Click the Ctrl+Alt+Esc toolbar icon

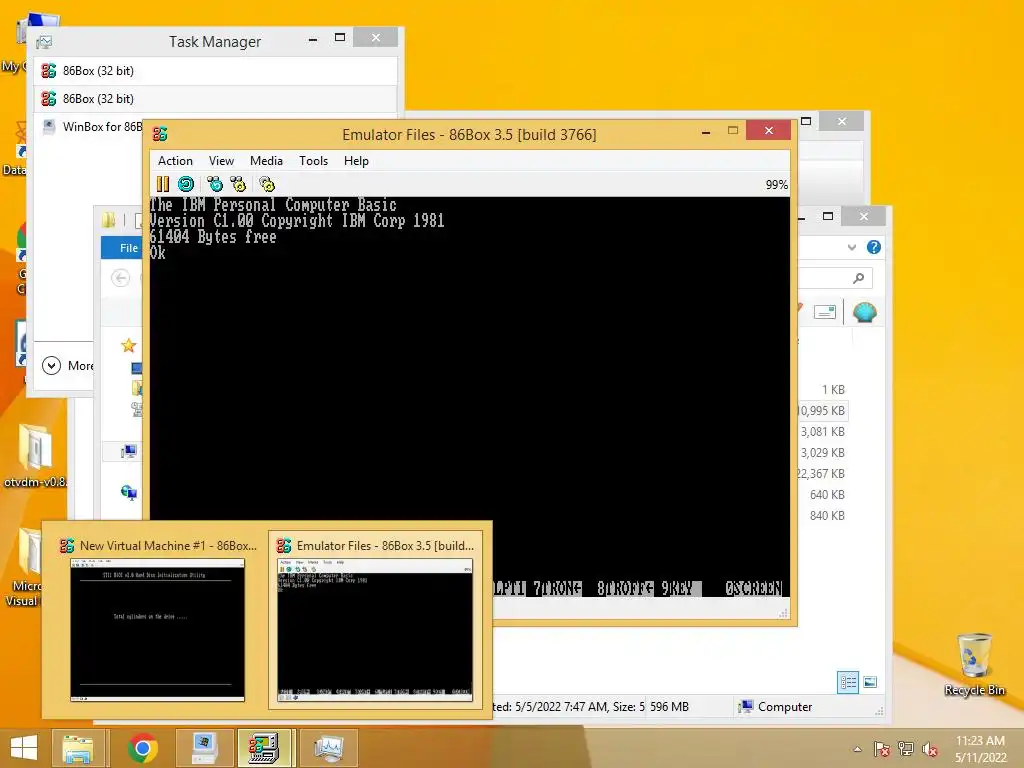[x=238, y=185]
